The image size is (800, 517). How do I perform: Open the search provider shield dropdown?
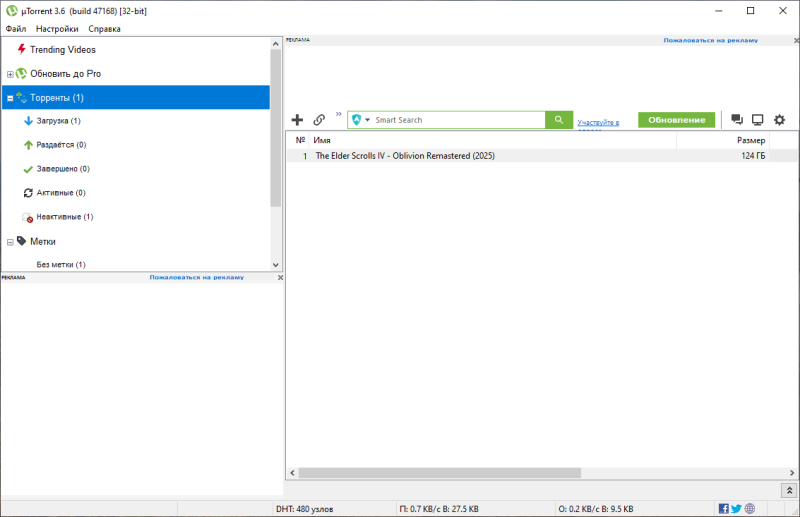coord(361,120)
